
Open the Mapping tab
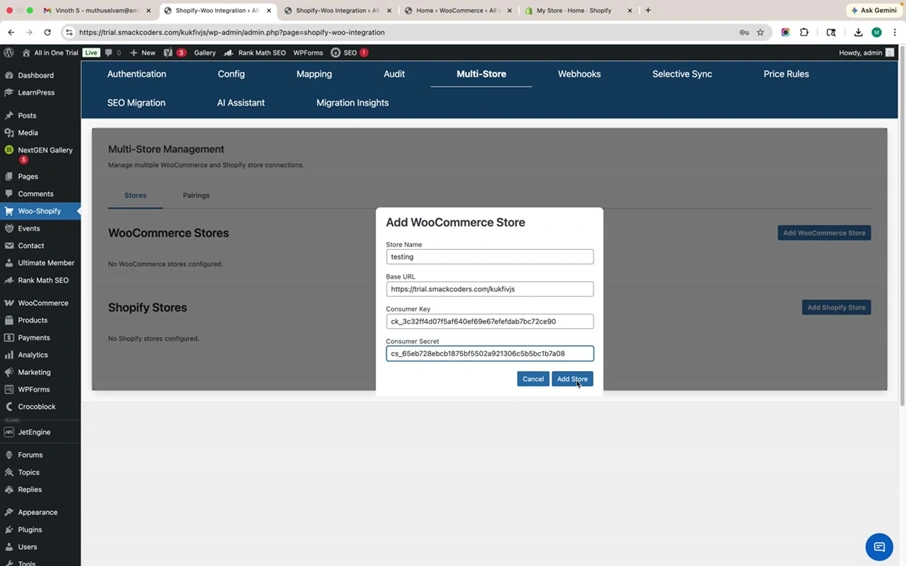click(x=314, y=74)
